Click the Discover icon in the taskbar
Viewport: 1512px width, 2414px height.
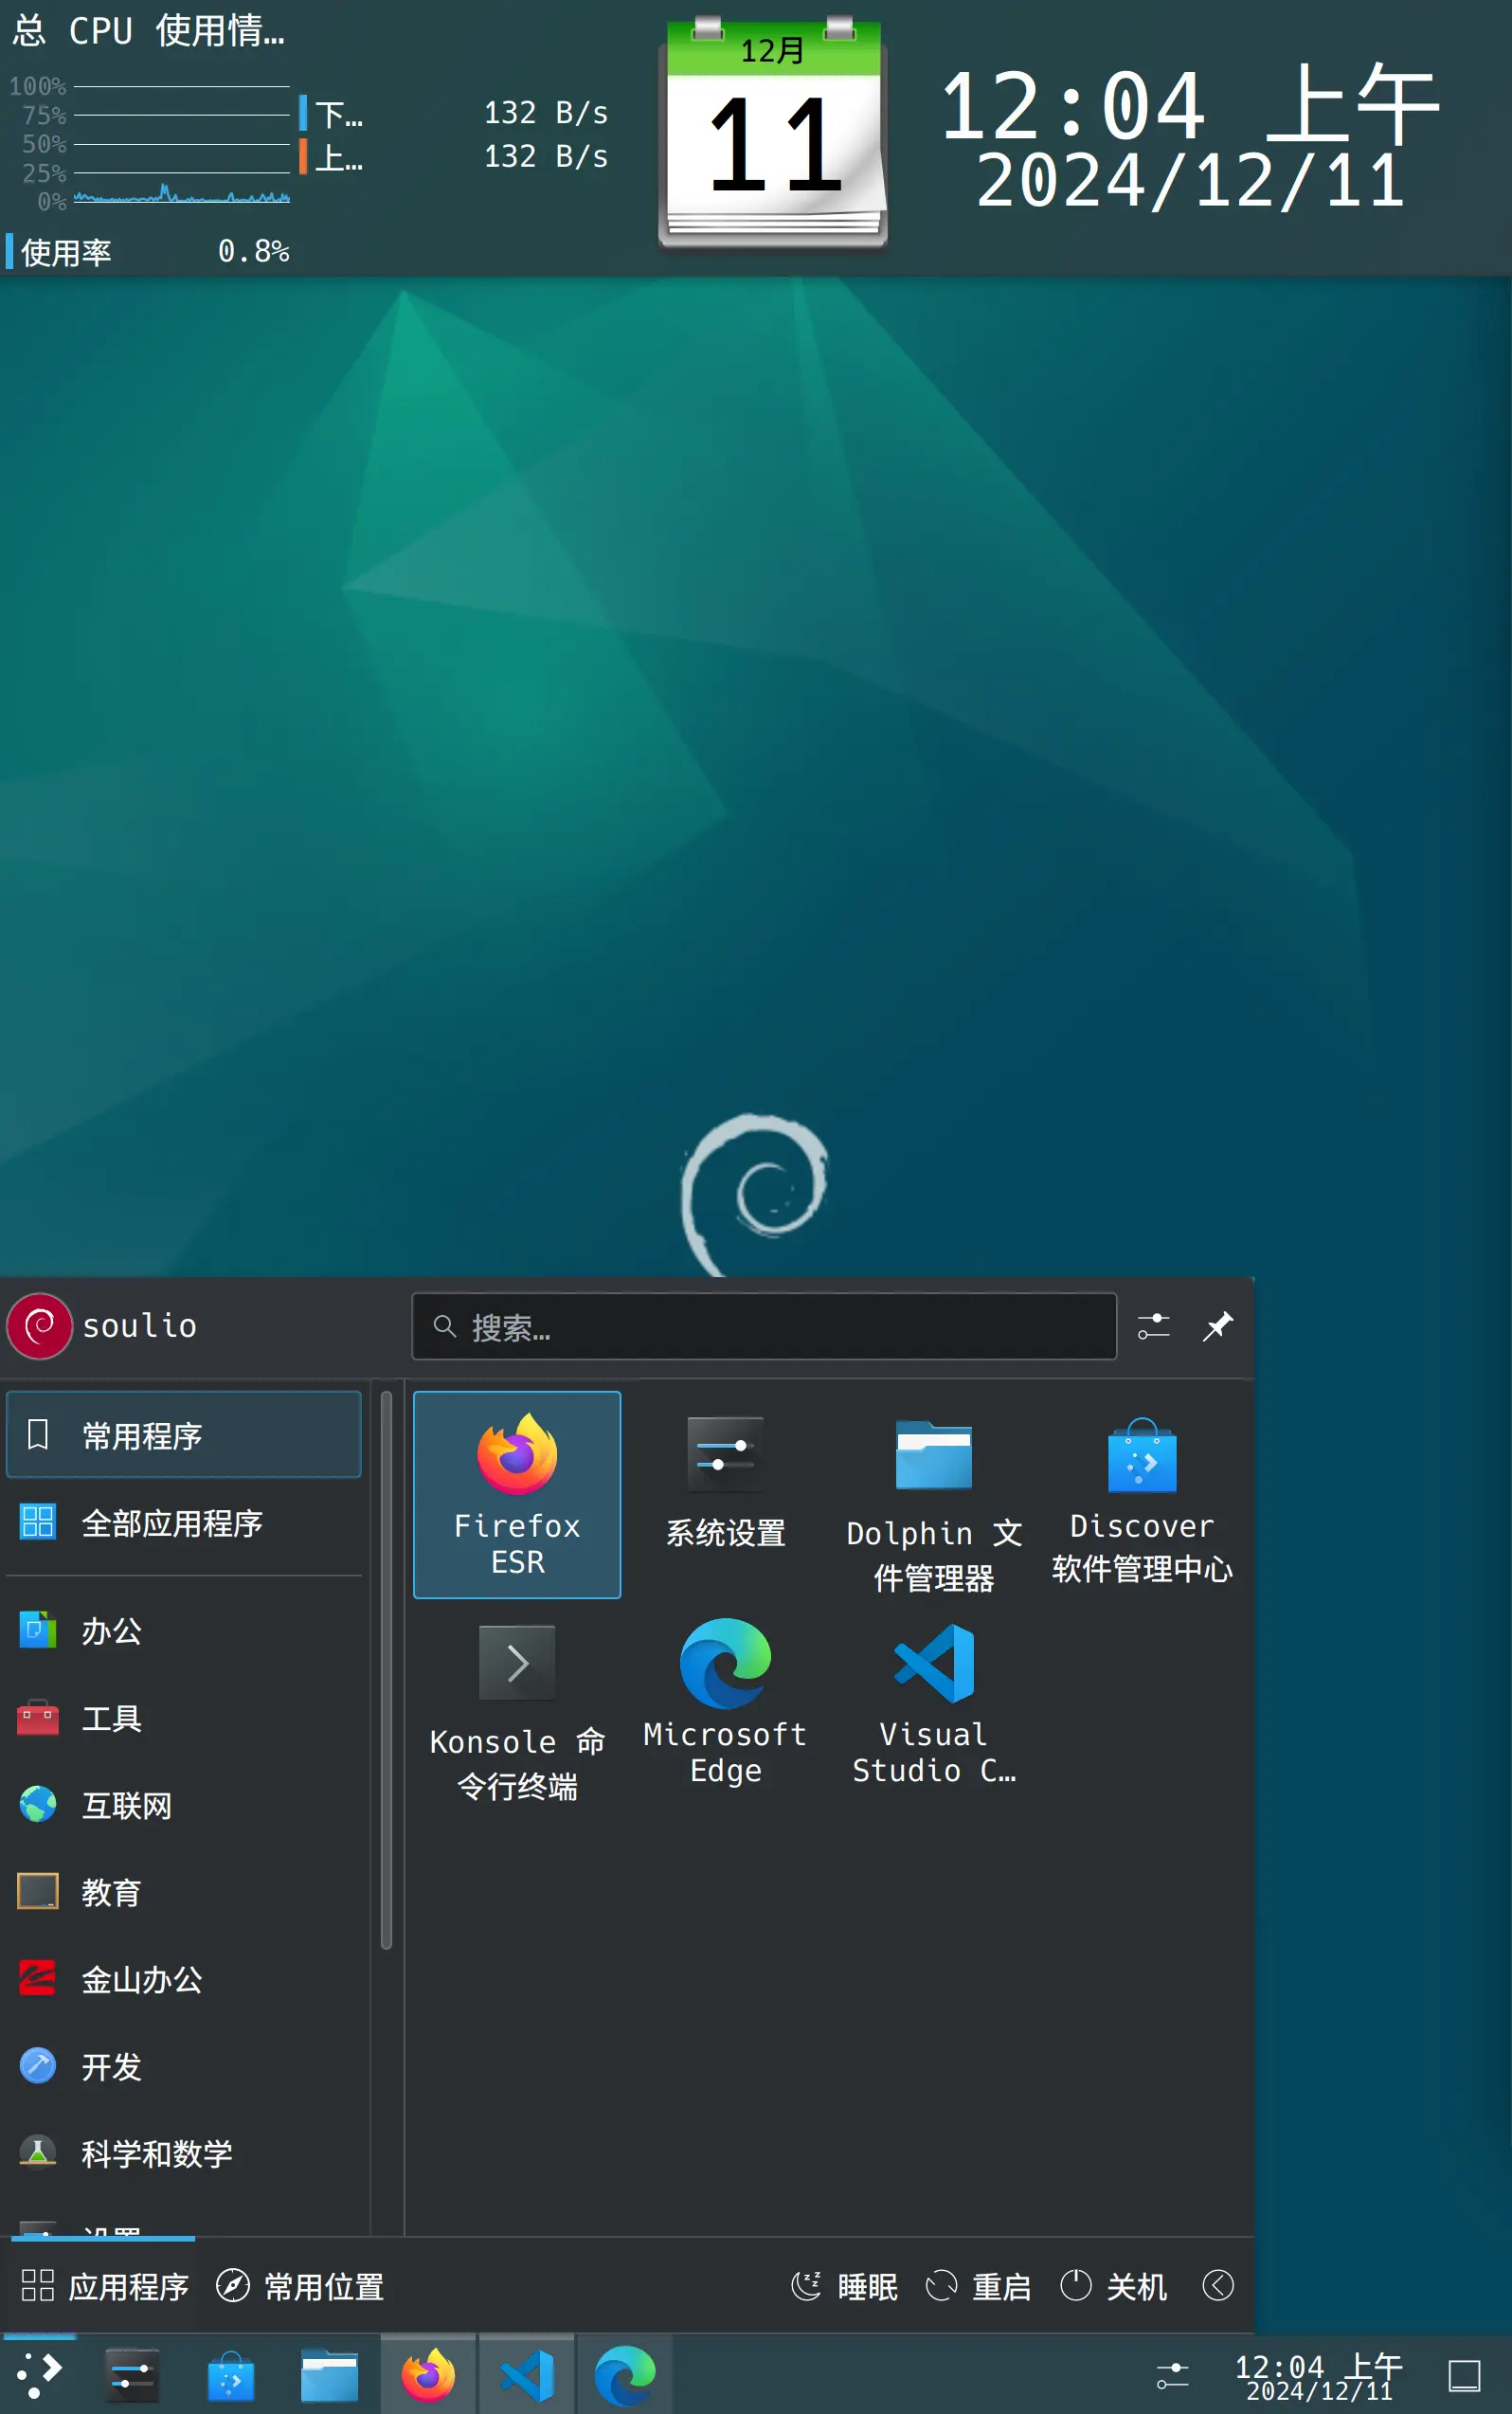230,2376
